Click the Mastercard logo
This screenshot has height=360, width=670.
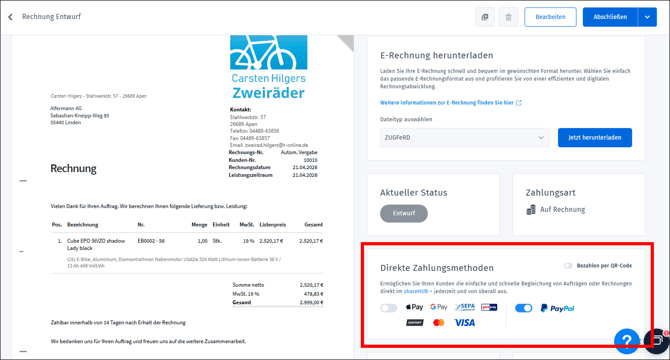tap(439, 322)
